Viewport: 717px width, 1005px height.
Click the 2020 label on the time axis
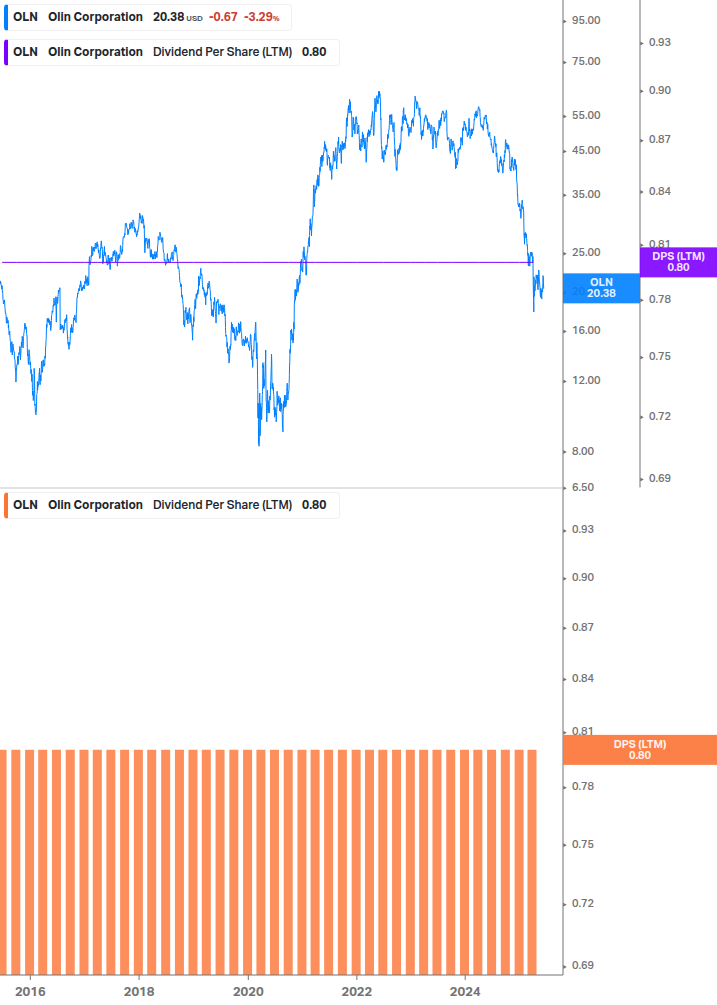click(248, 992)
